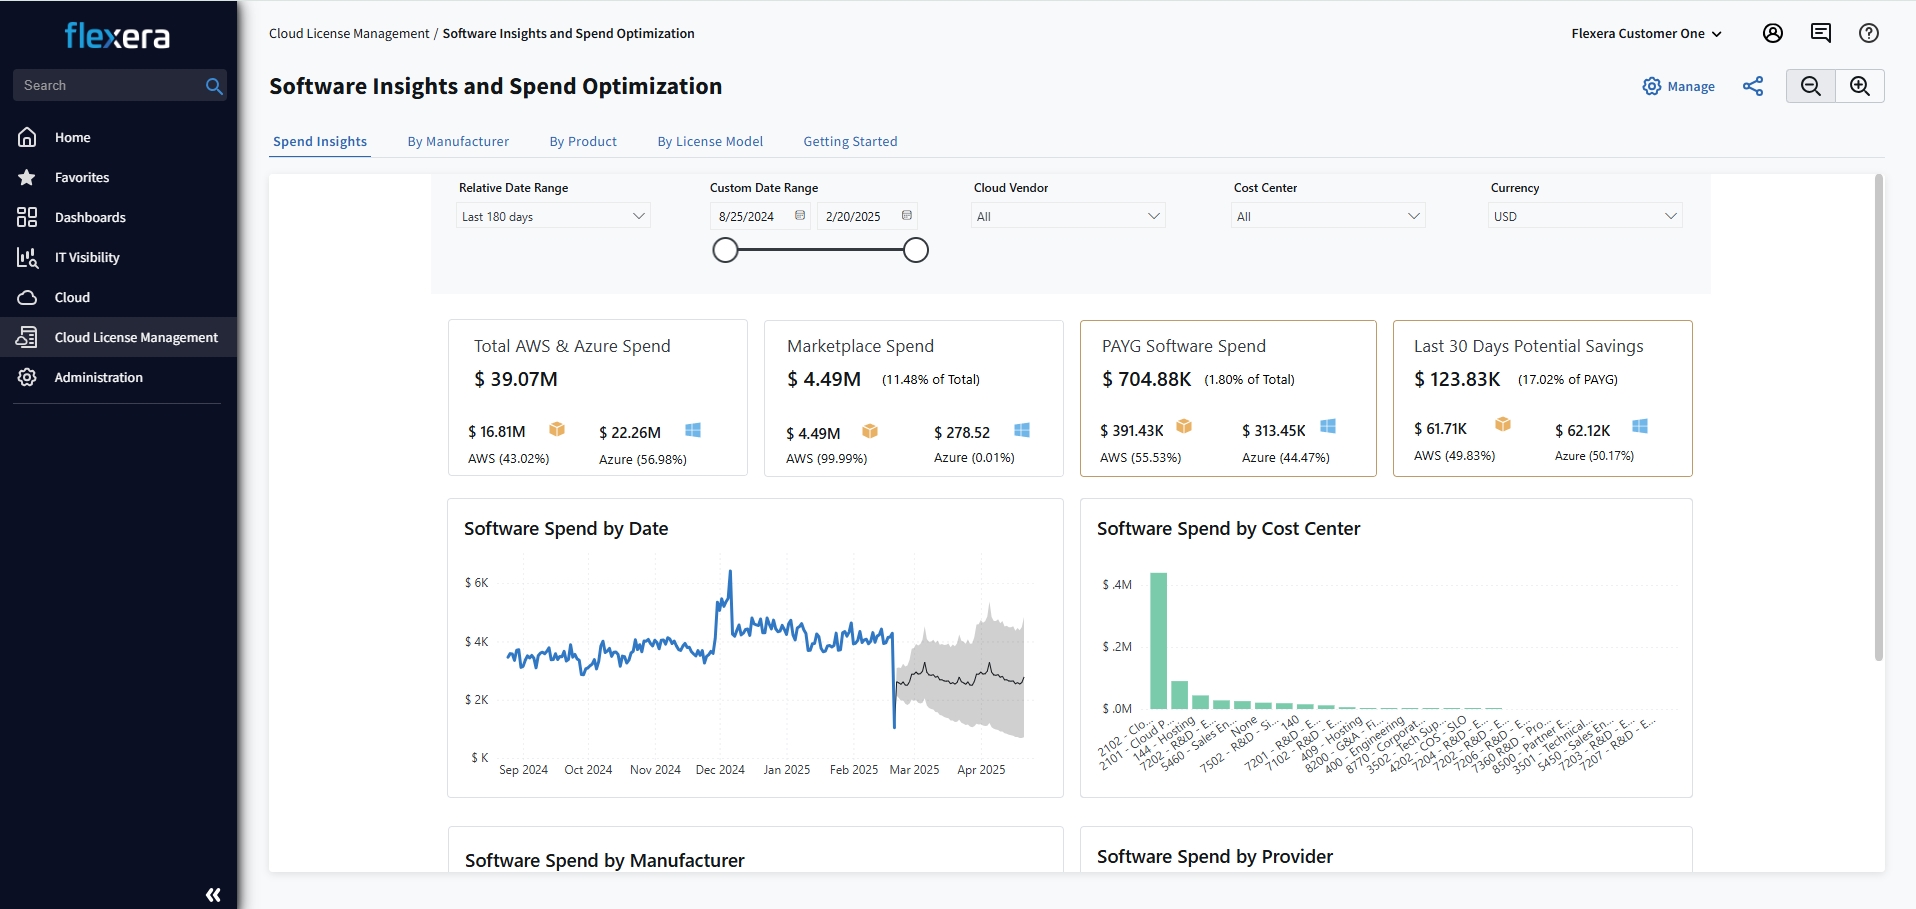Open Cloud License Management breadcrumb link
1916x909 pixels.
point(349,33)
